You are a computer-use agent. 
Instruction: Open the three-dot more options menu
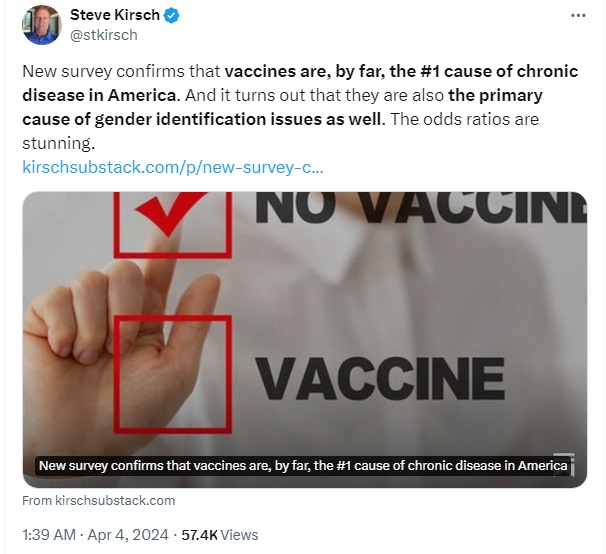point(578,15)
